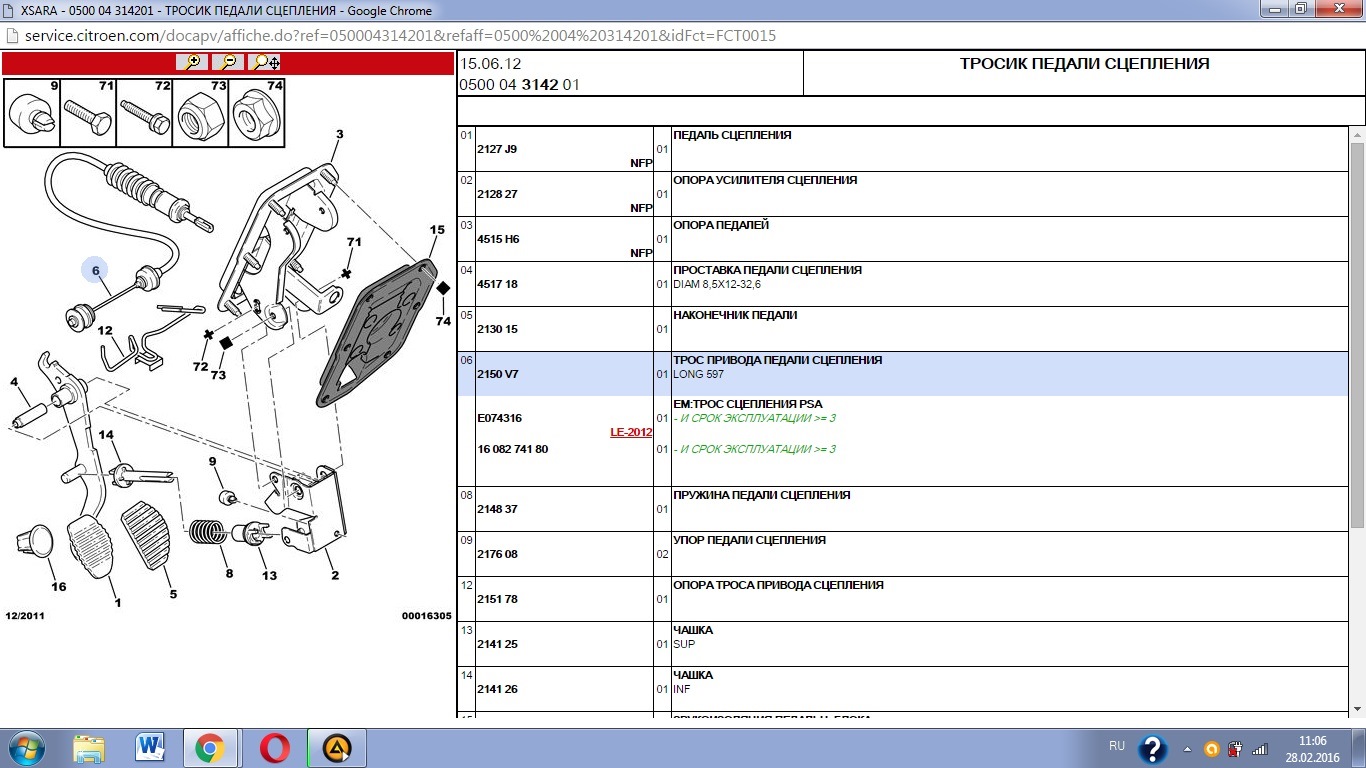Select part thumbnail number 9
Screen dimensions: 1366x768
coord(31,113)
